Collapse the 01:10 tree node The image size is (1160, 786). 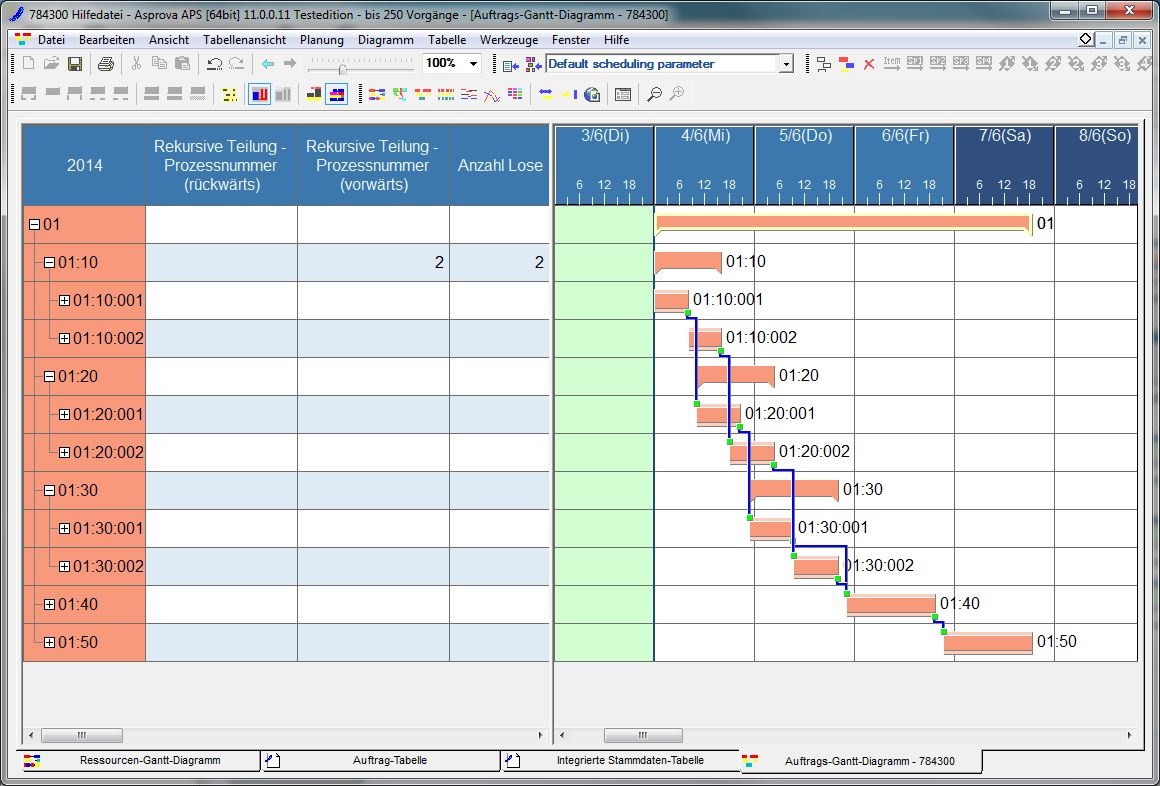[49, 263]
